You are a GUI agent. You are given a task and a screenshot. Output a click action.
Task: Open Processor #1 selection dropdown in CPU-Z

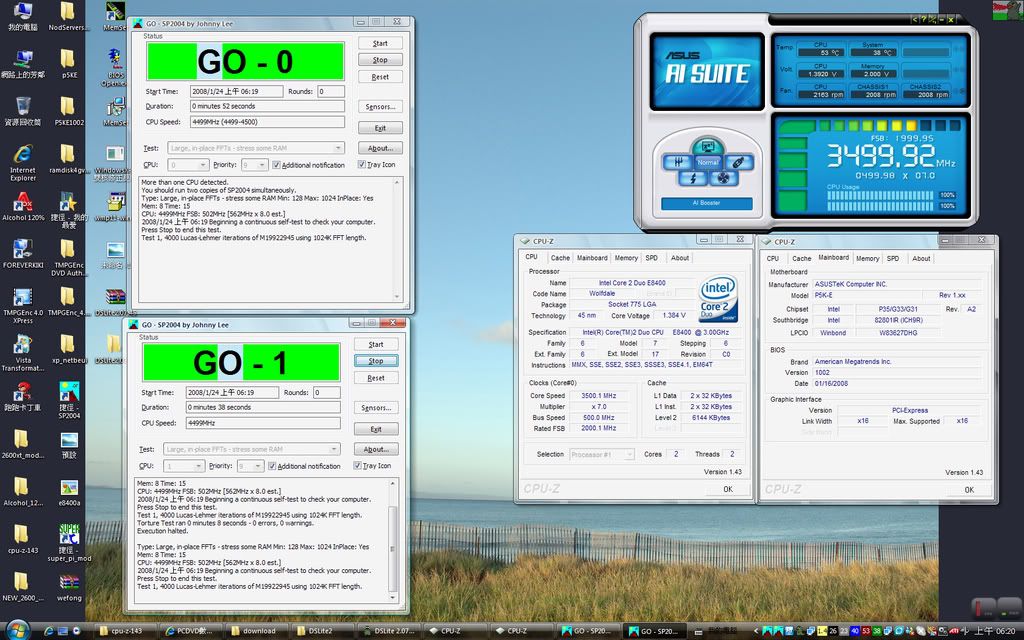(x=601, y=455)
